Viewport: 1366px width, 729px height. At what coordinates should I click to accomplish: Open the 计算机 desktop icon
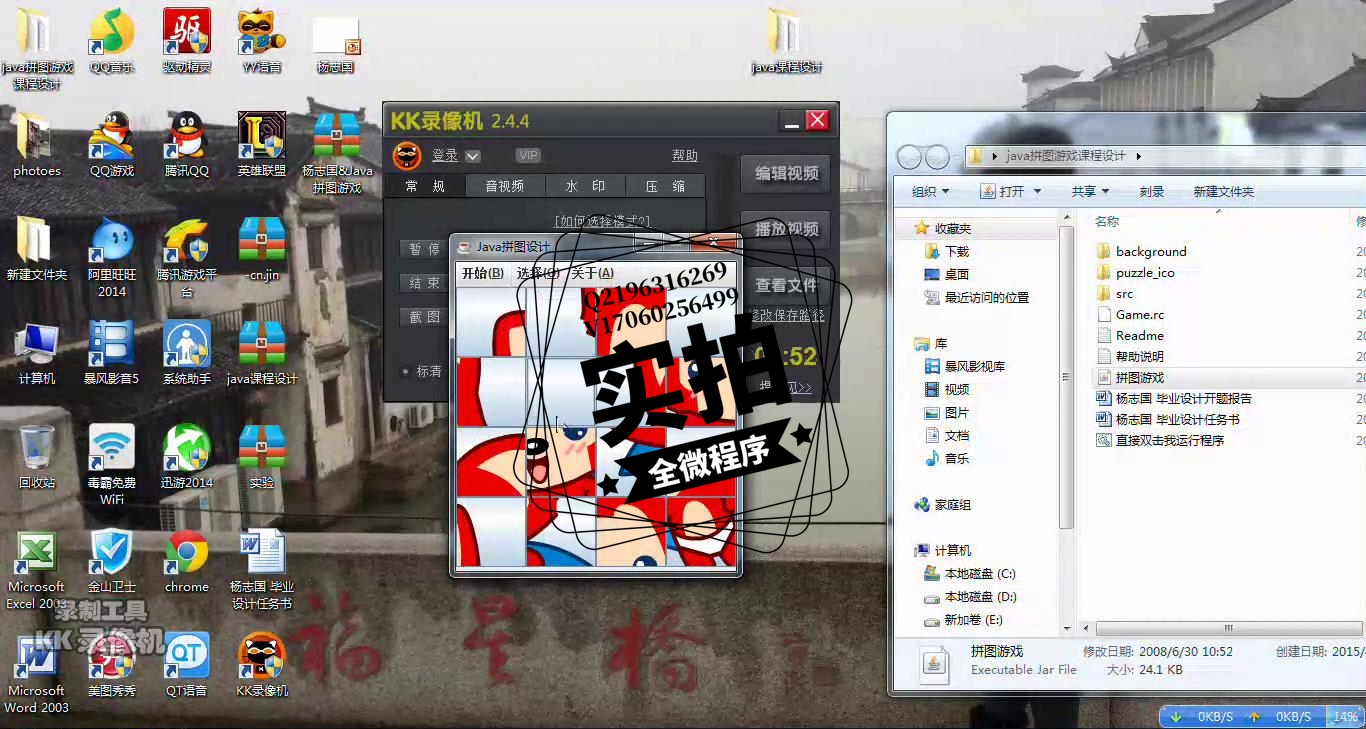tap(37, 353)
